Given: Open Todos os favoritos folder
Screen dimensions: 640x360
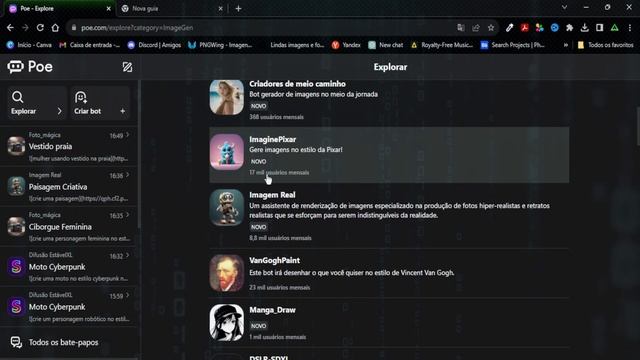Looking at the screenshot, I should (606, 45).
